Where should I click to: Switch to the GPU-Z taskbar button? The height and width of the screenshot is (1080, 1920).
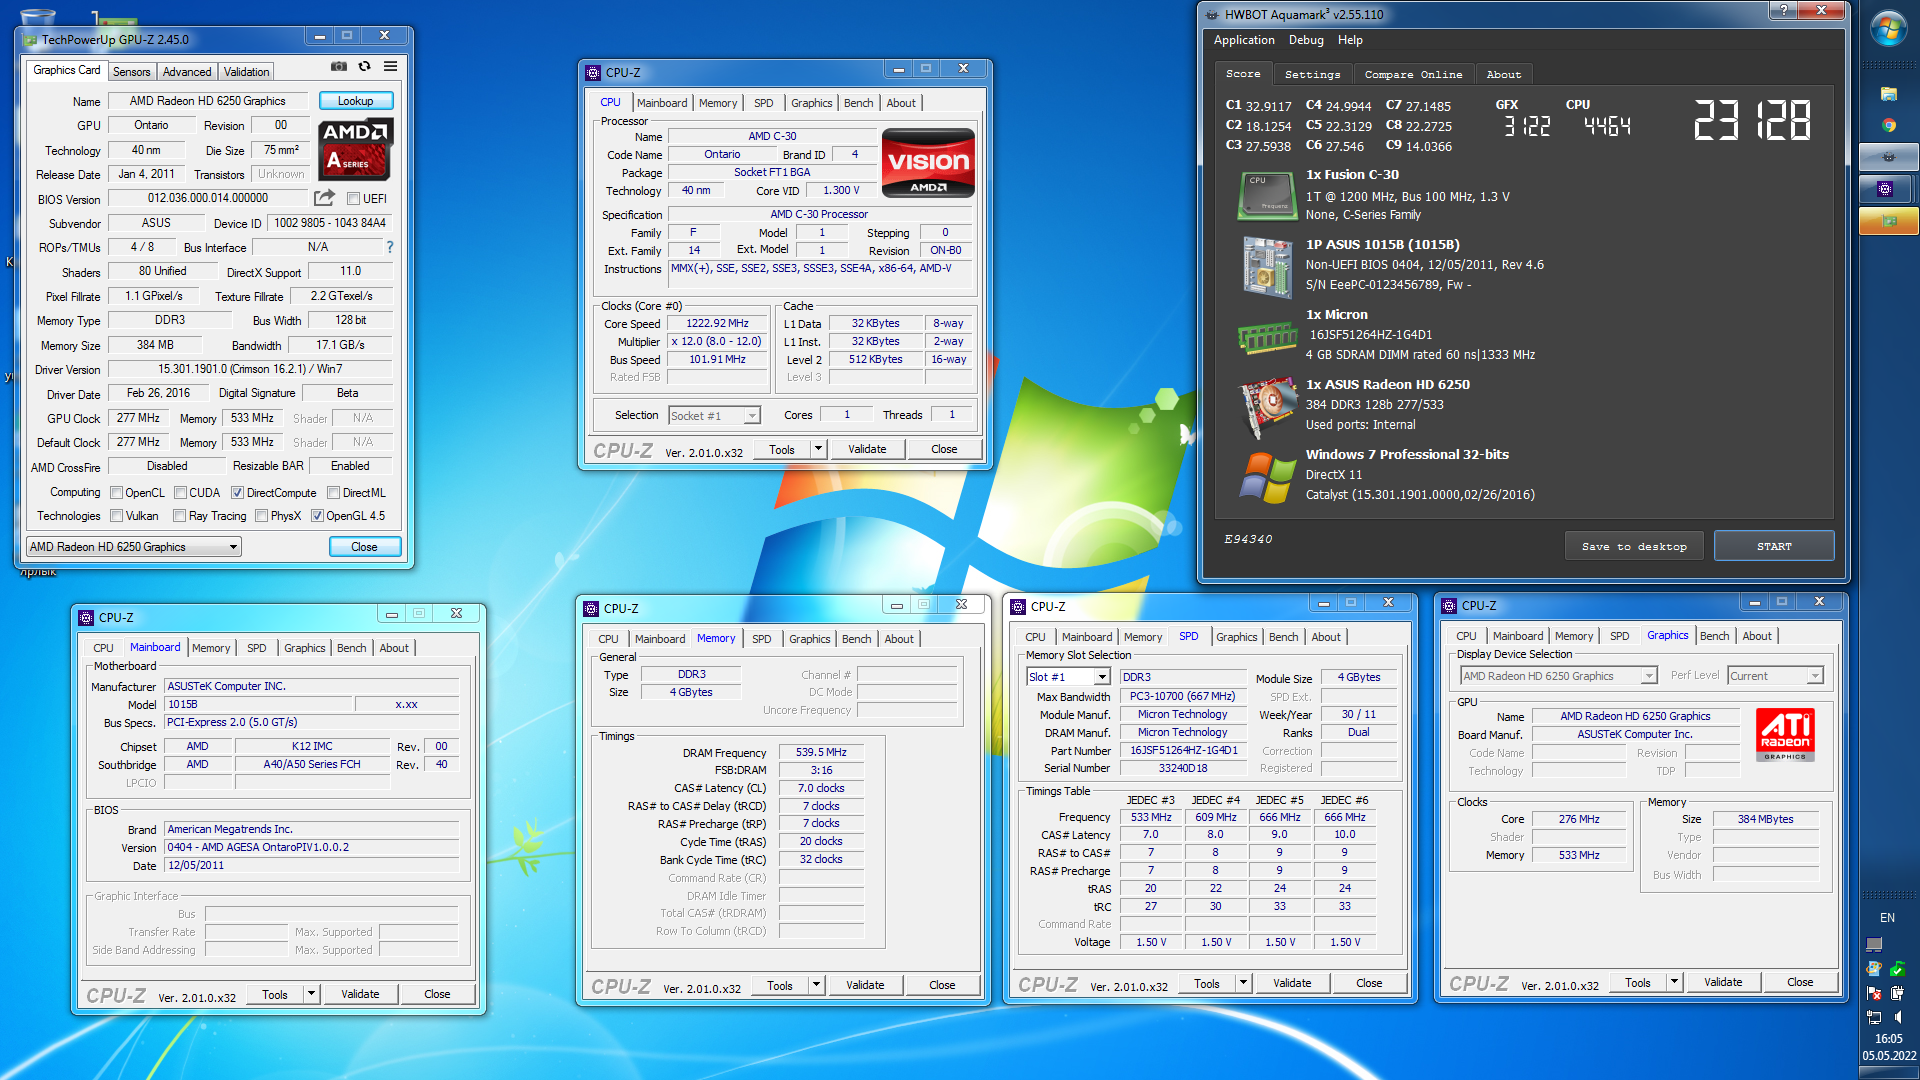click(1888, 221)
